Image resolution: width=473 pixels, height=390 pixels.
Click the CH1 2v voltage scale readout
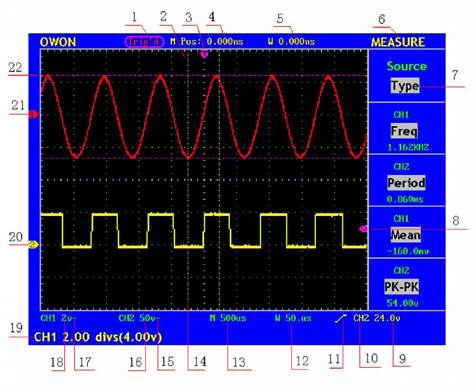[x=57, y=318]
